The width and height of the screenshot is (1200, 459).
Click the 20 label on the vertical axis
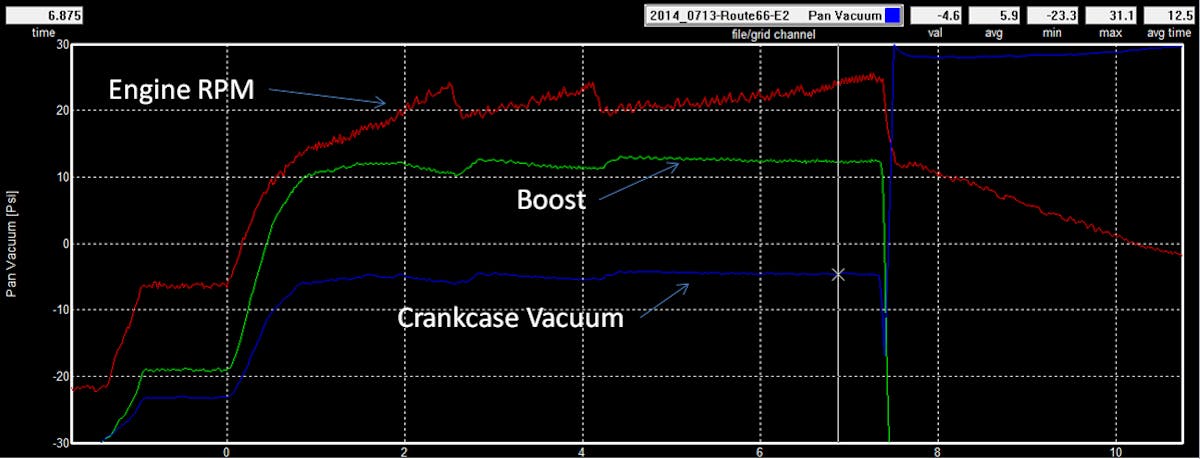[x=60, y=111]
